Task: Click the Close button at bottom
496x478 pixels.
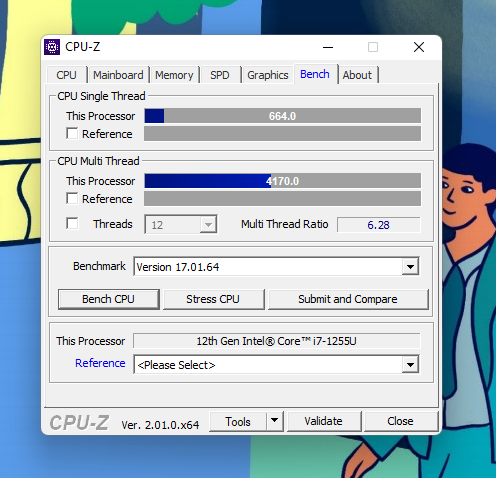Action: (400, 421)
